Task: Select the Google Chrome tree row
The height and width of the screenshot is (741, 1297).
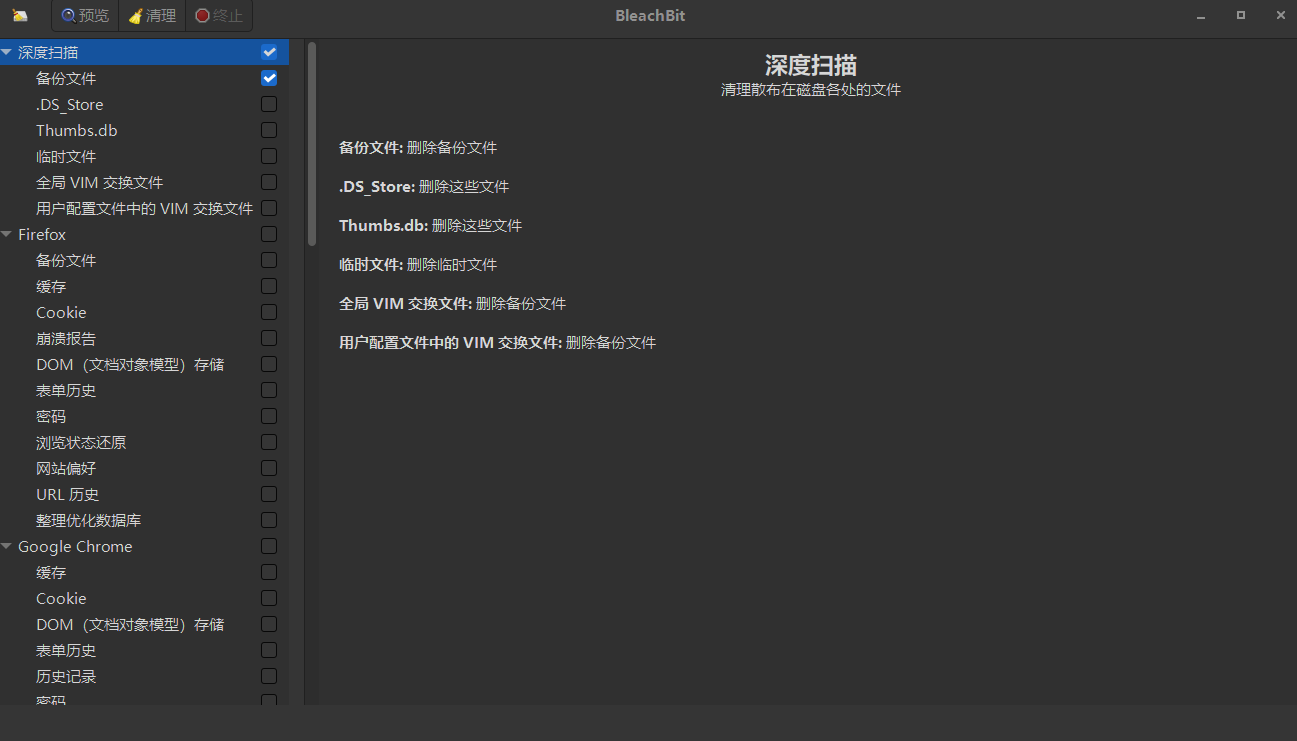Action: coord(144,546)
